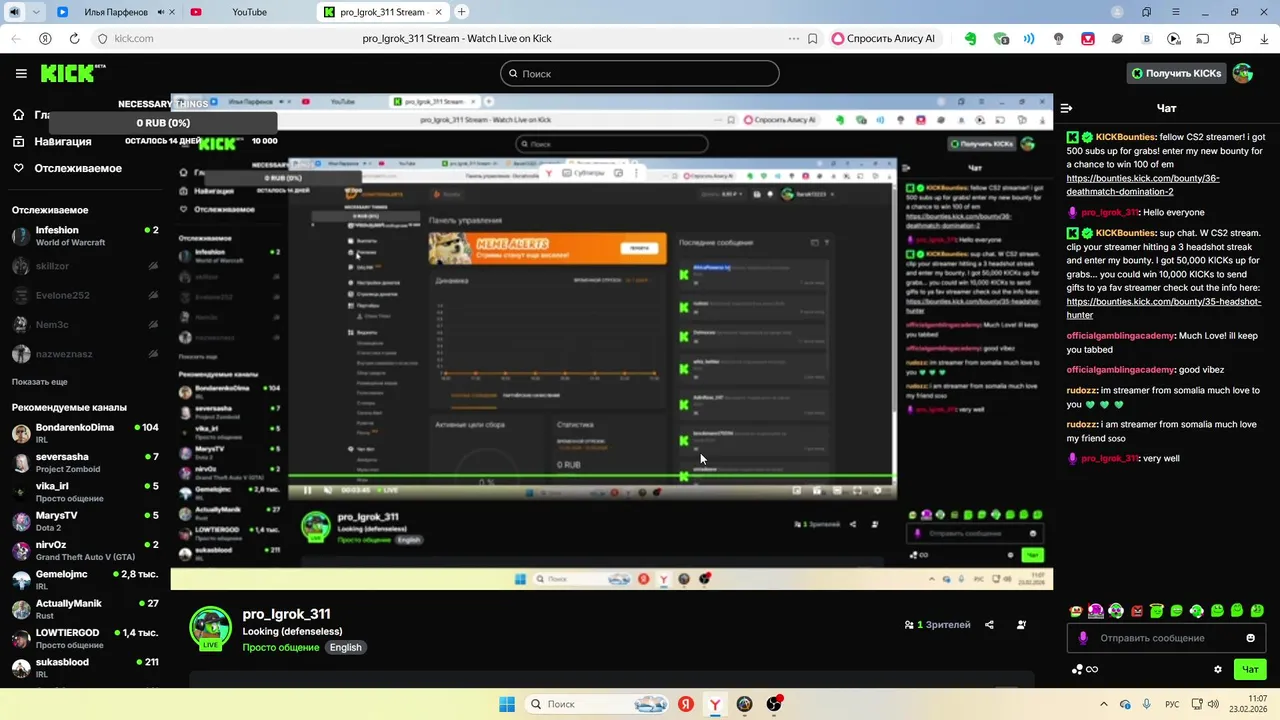Open the stream viewers count Зрителей
This screenshot has width=1280, height=720.
point(937,625)
